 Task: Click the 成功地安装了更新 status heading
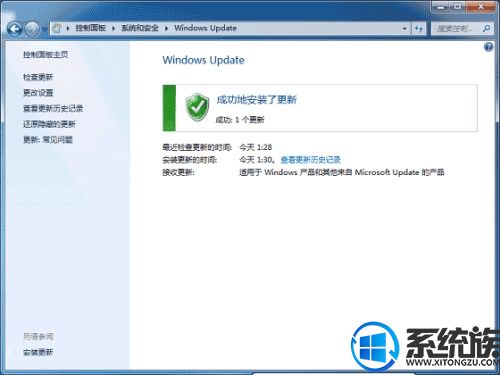click(x=256, y=99)
